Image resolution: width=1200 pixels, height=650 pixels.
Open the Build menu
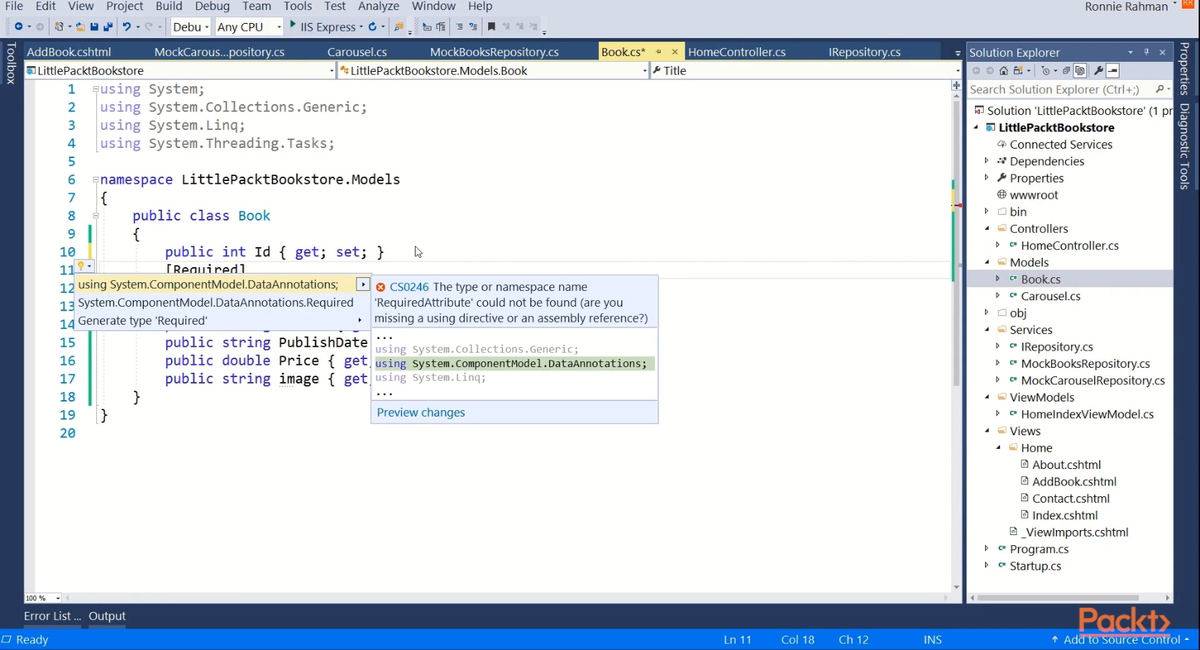coord(168,6)
